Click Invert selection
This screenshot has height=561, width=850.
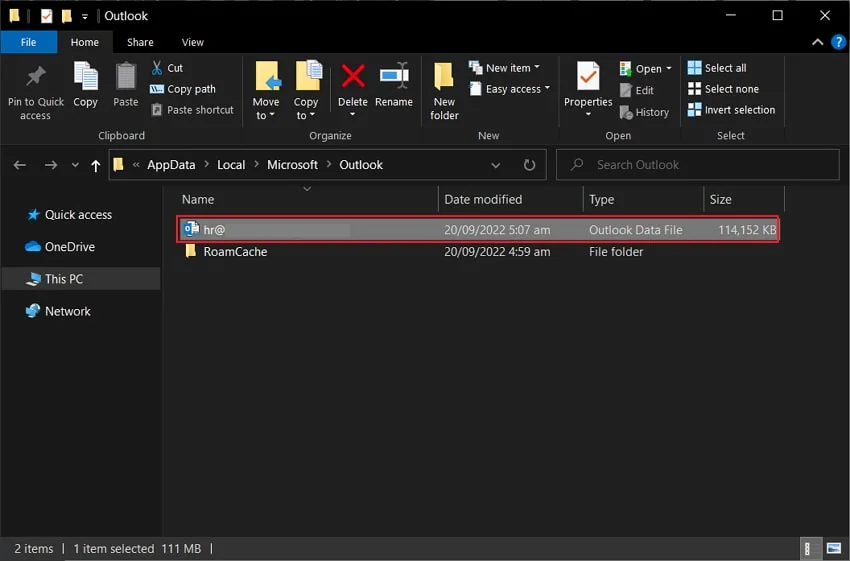731,110
